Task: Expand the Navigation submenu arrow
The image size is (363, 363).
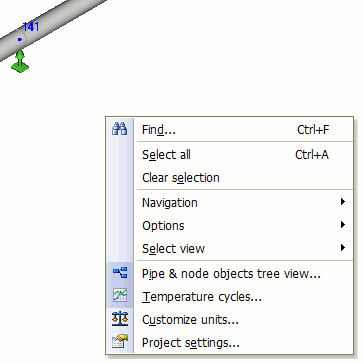Action: point(343,202)
